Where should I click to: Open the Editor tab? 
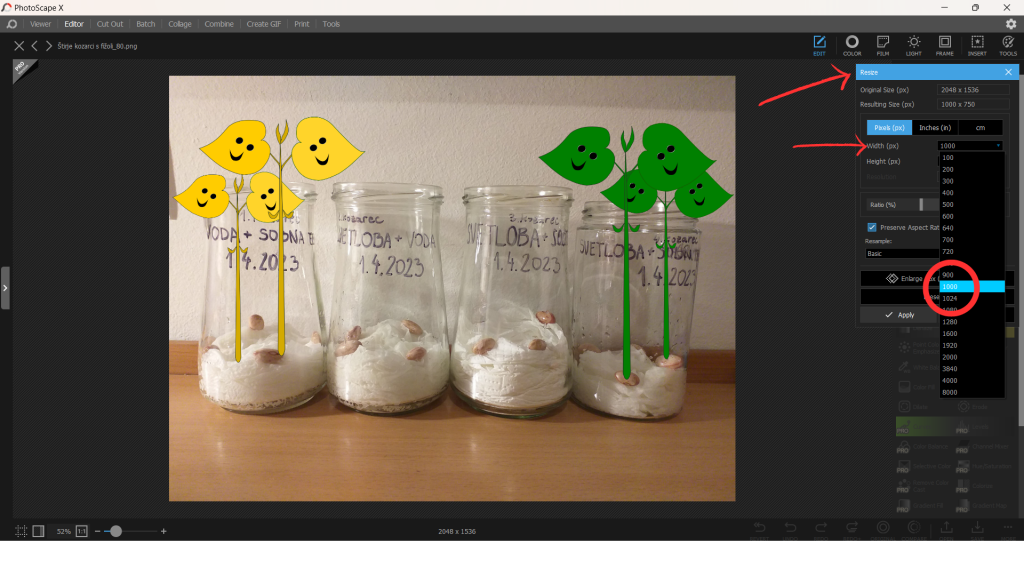coord(74,24)
